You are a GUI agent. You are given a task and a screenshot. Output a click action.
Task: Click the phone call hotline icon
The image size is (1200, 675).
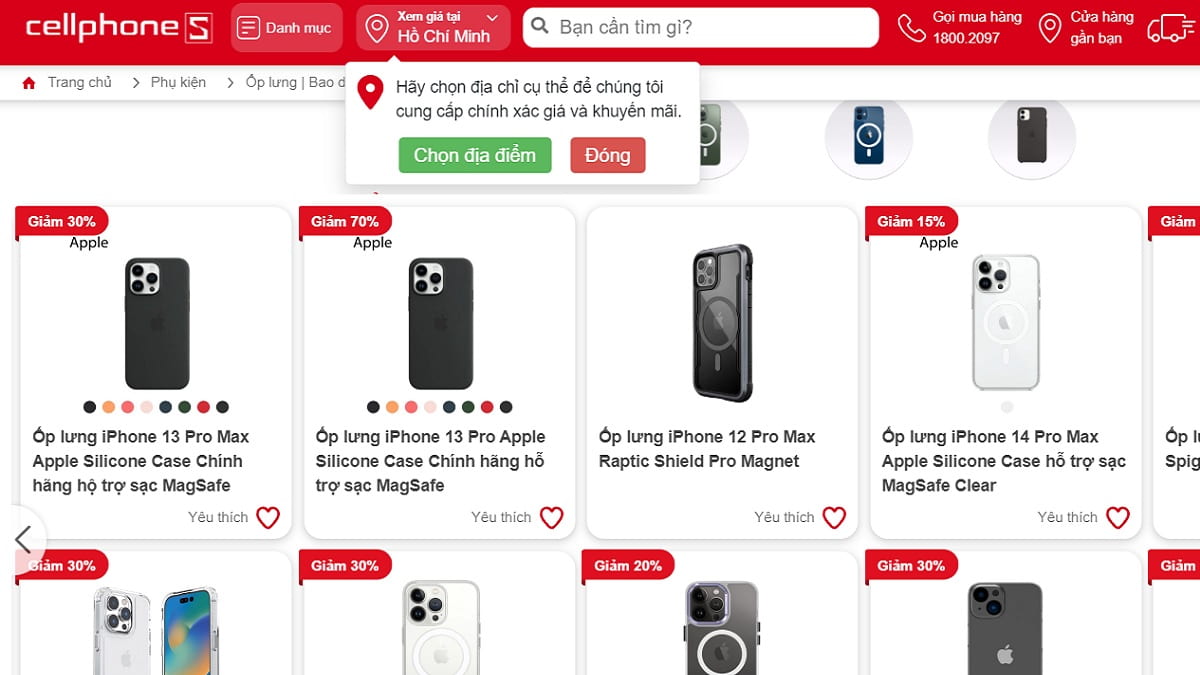click(x=911, y=28)
